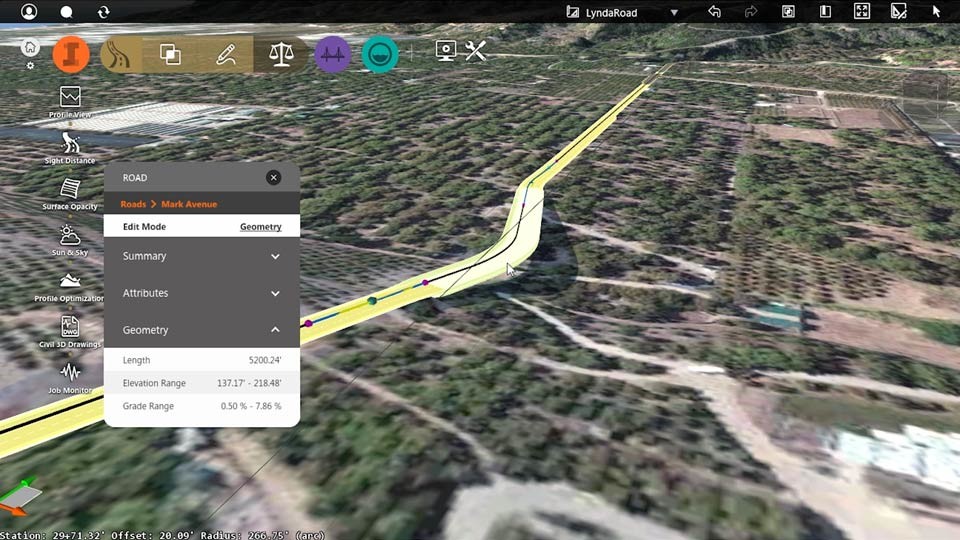Toggle the side panel icon

coord(825,12)
